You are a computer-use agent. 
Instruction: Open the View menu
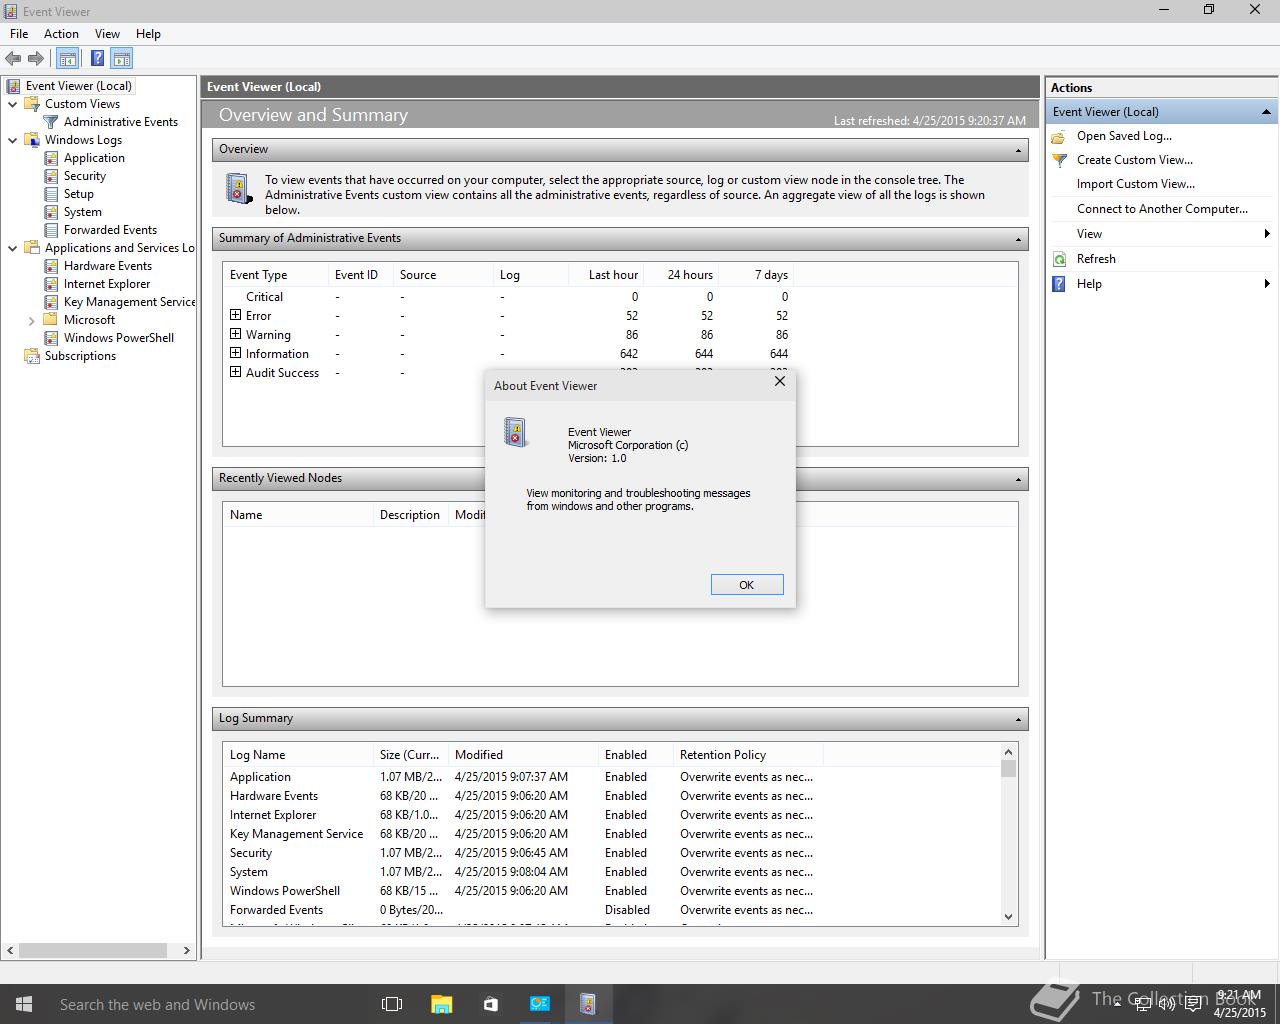point(107,34)
